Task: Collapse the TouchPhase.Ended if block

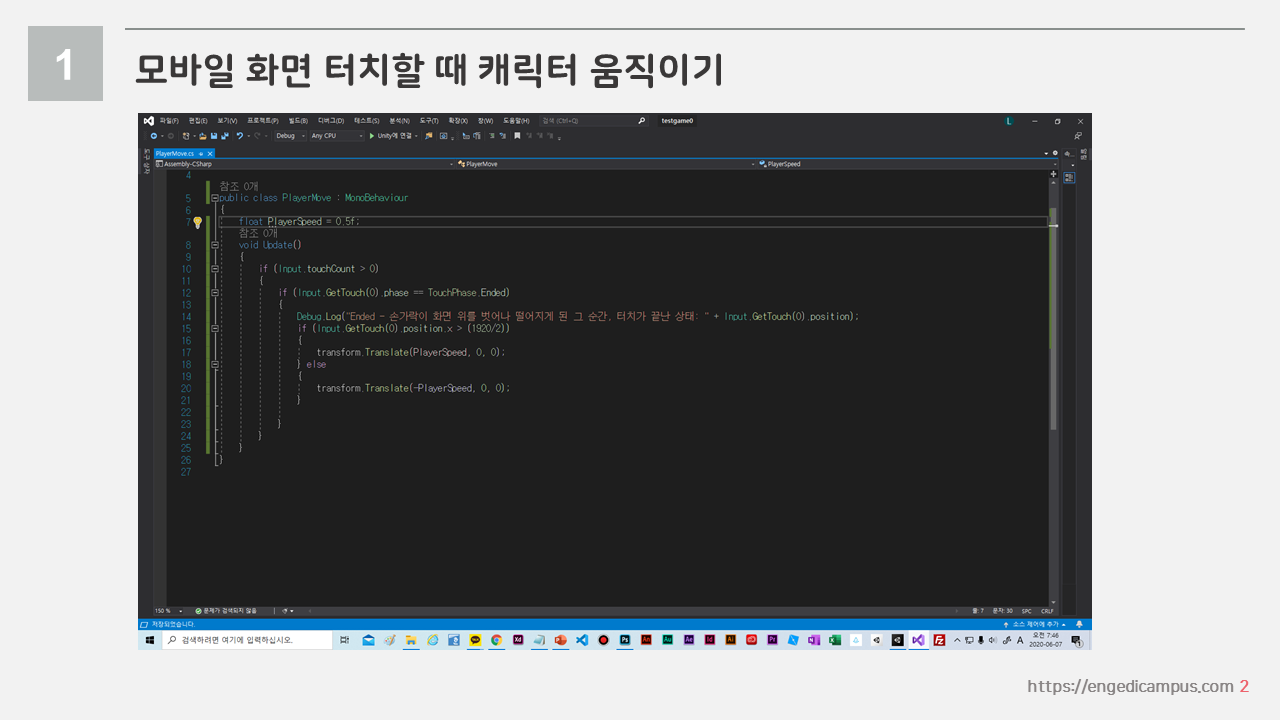Action: (215, 293)
